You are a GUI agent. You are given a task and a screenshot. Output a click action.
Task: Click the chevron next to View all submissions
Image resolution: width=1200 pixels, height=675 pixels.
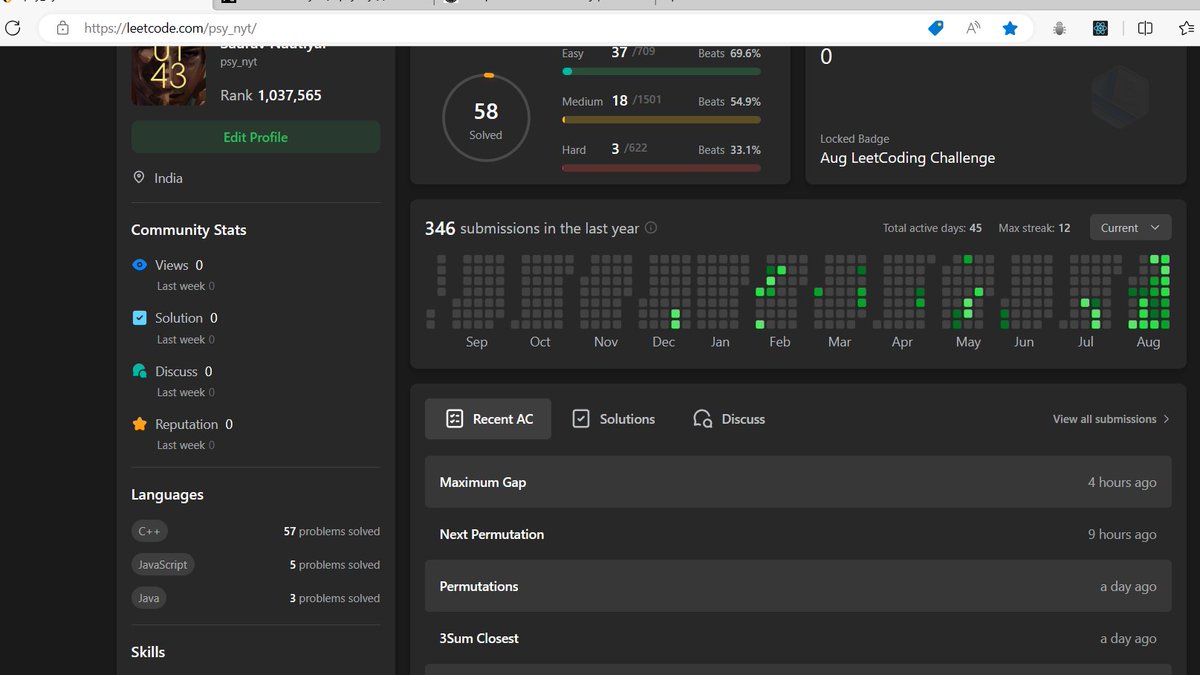[x=1166, y=419]
